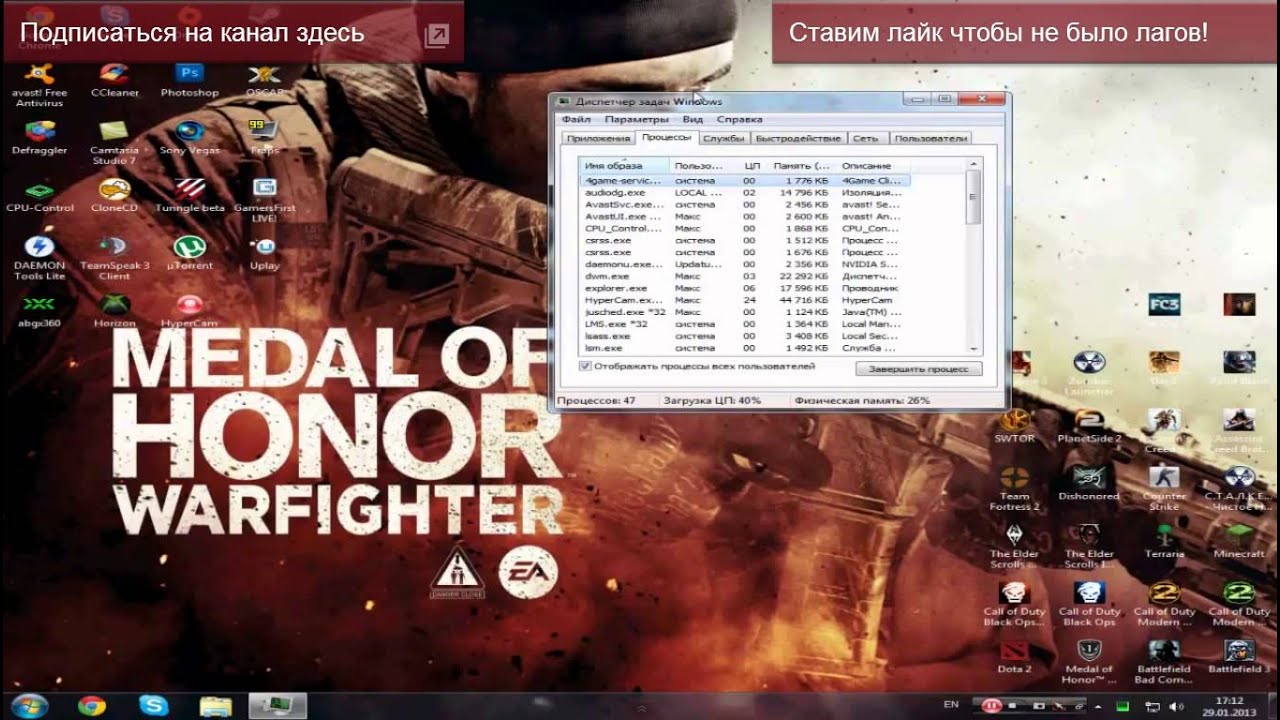Open the Windows Start menu
The width and height of the screenshot is (1280, 720).
click(x=29, y=705)
